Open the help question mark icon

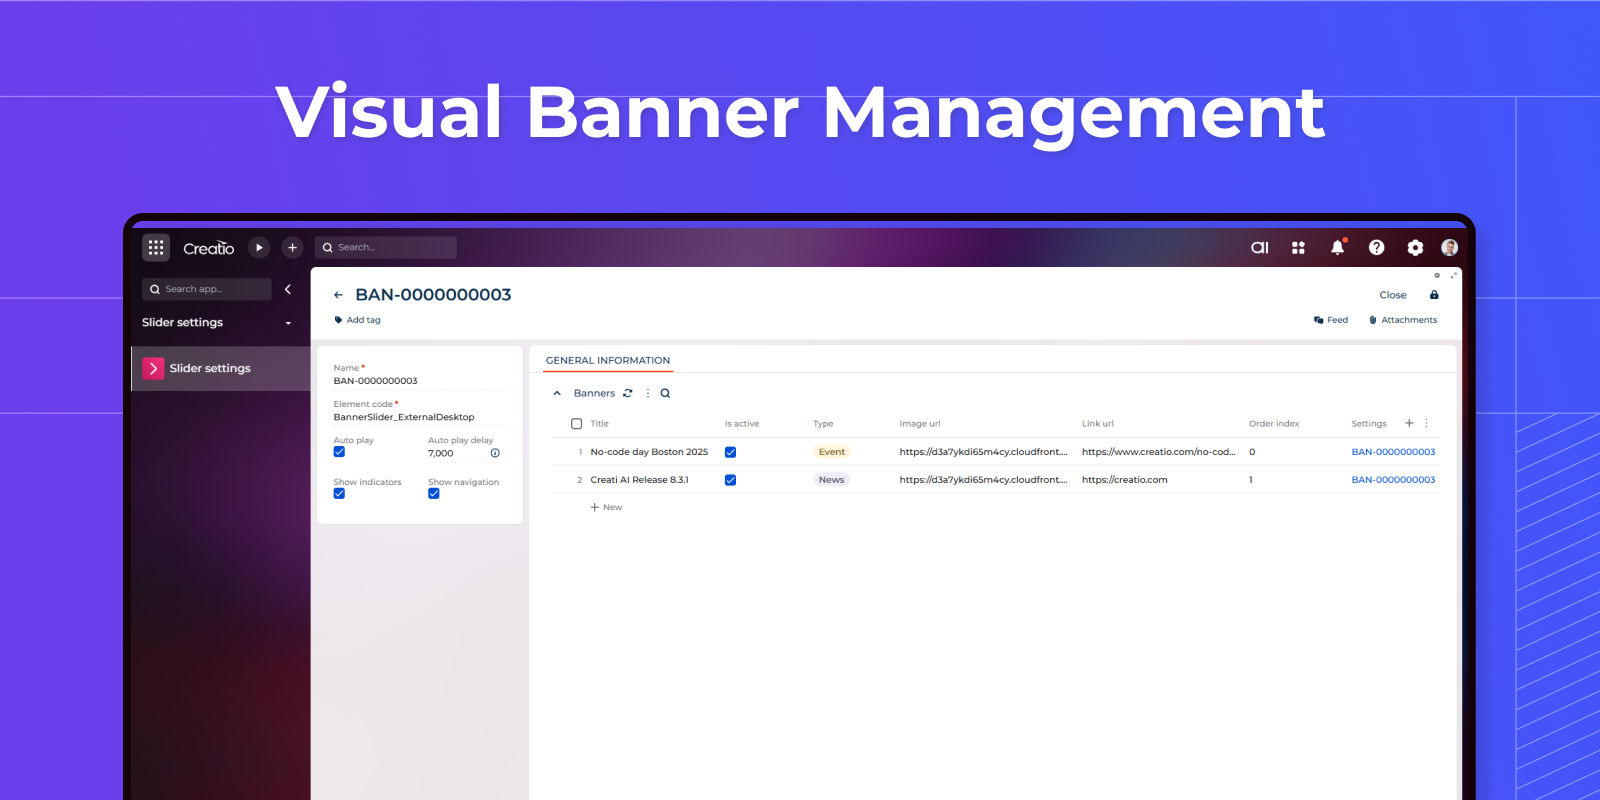(1376, 247)
